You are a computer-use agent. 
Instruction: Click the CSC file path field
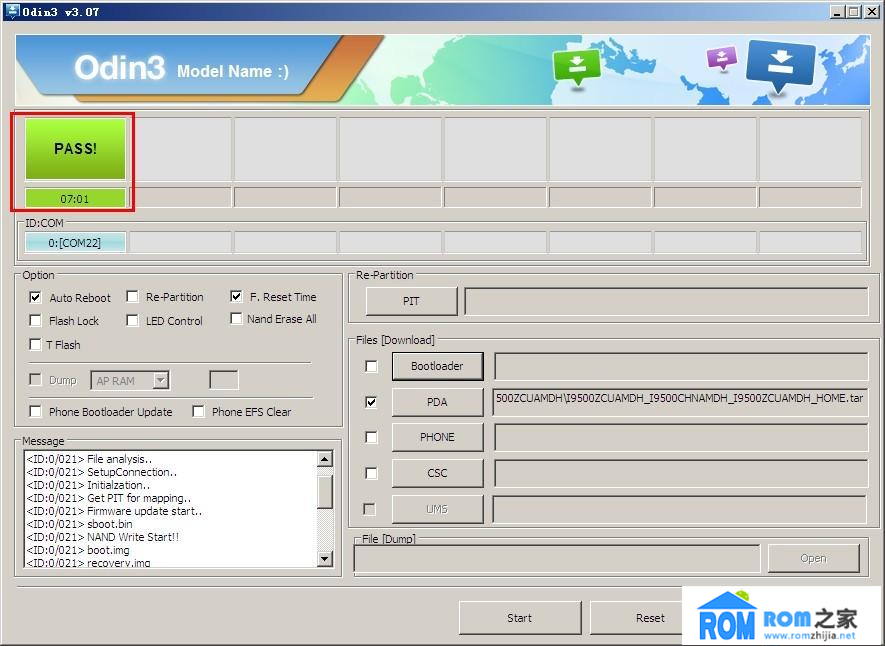[x=681, y=473]
